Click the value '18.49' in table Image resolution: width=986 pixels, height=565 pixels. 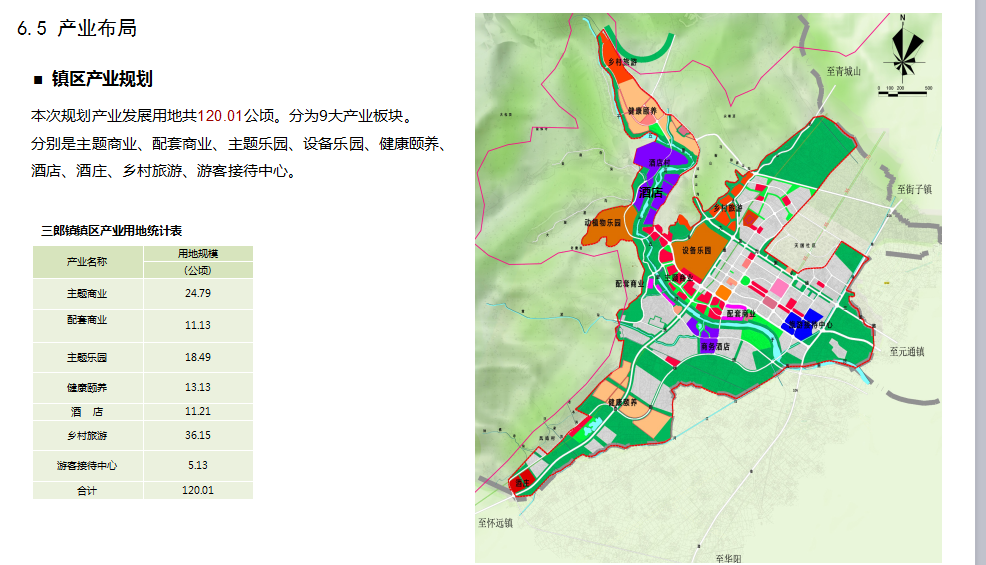198,357
